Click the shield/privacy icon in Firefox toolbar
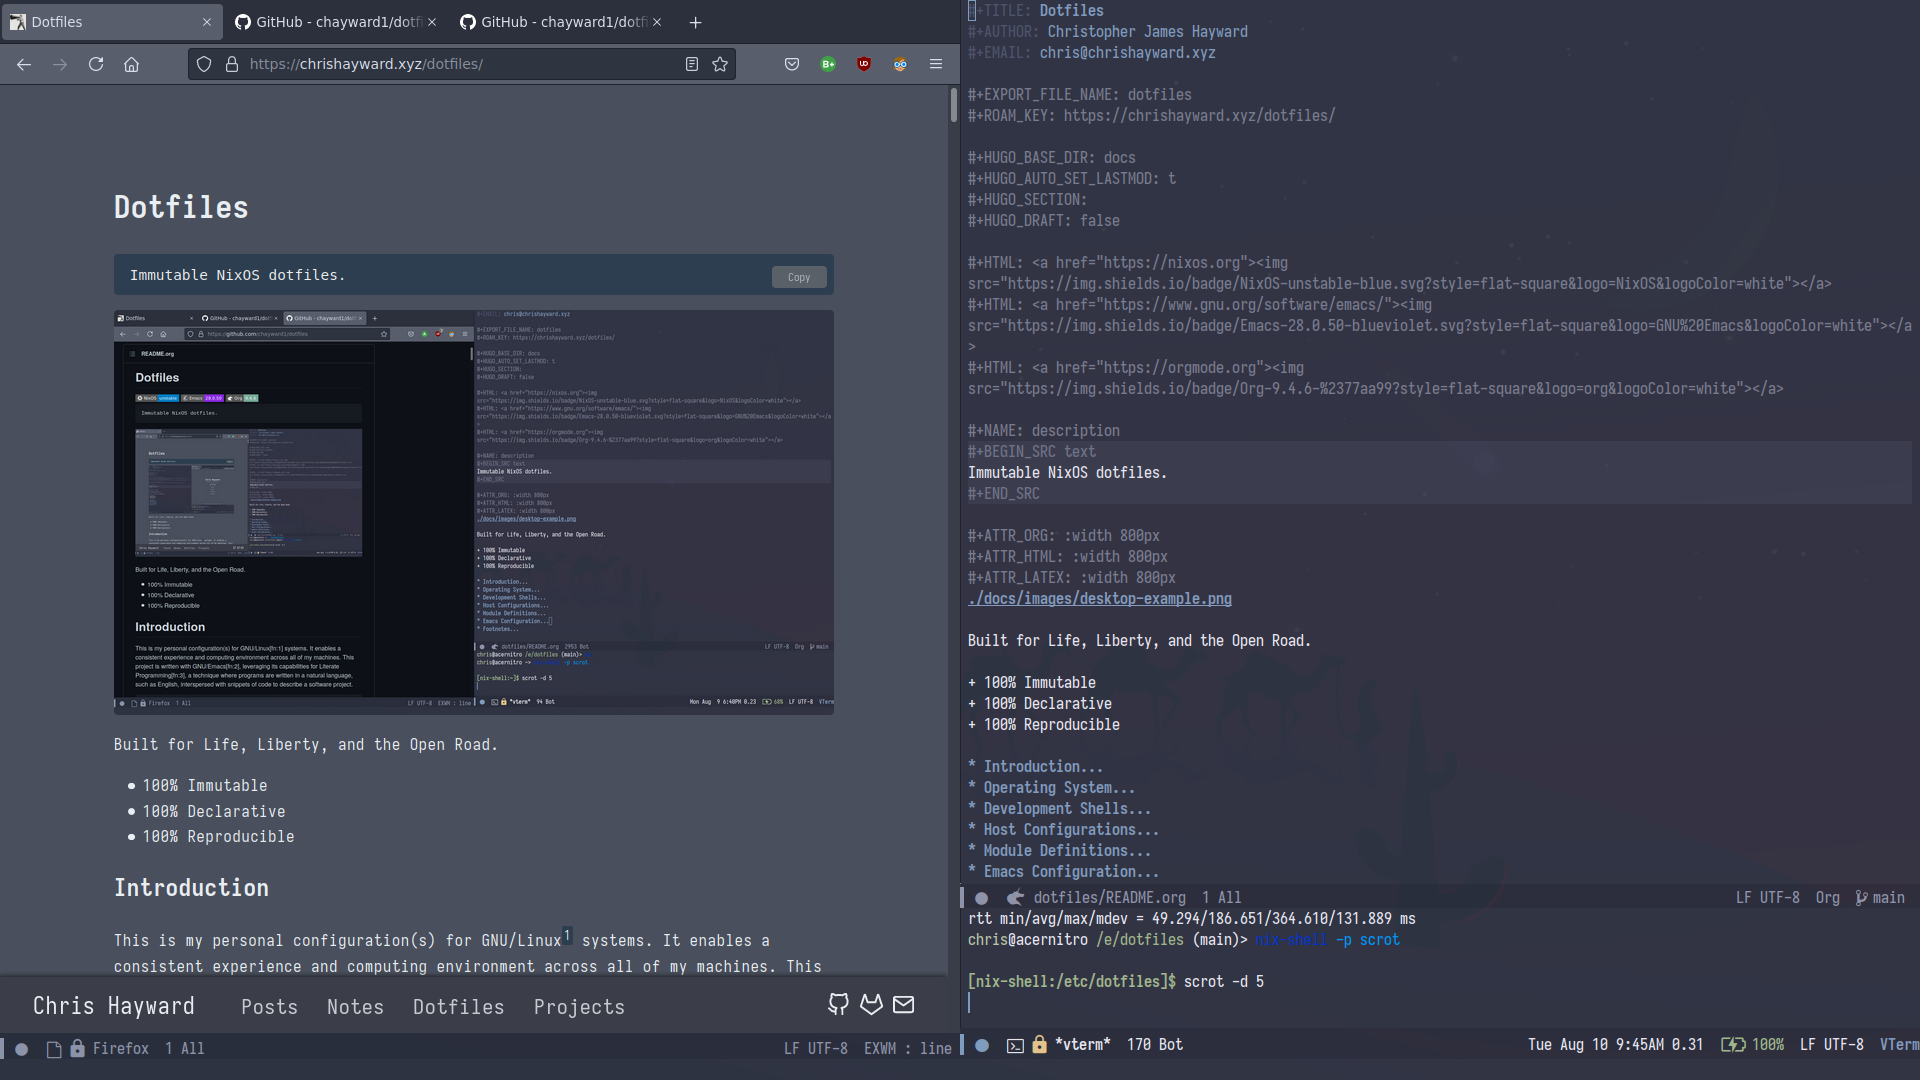The image size is (1920, 1080). click(204, 63)
